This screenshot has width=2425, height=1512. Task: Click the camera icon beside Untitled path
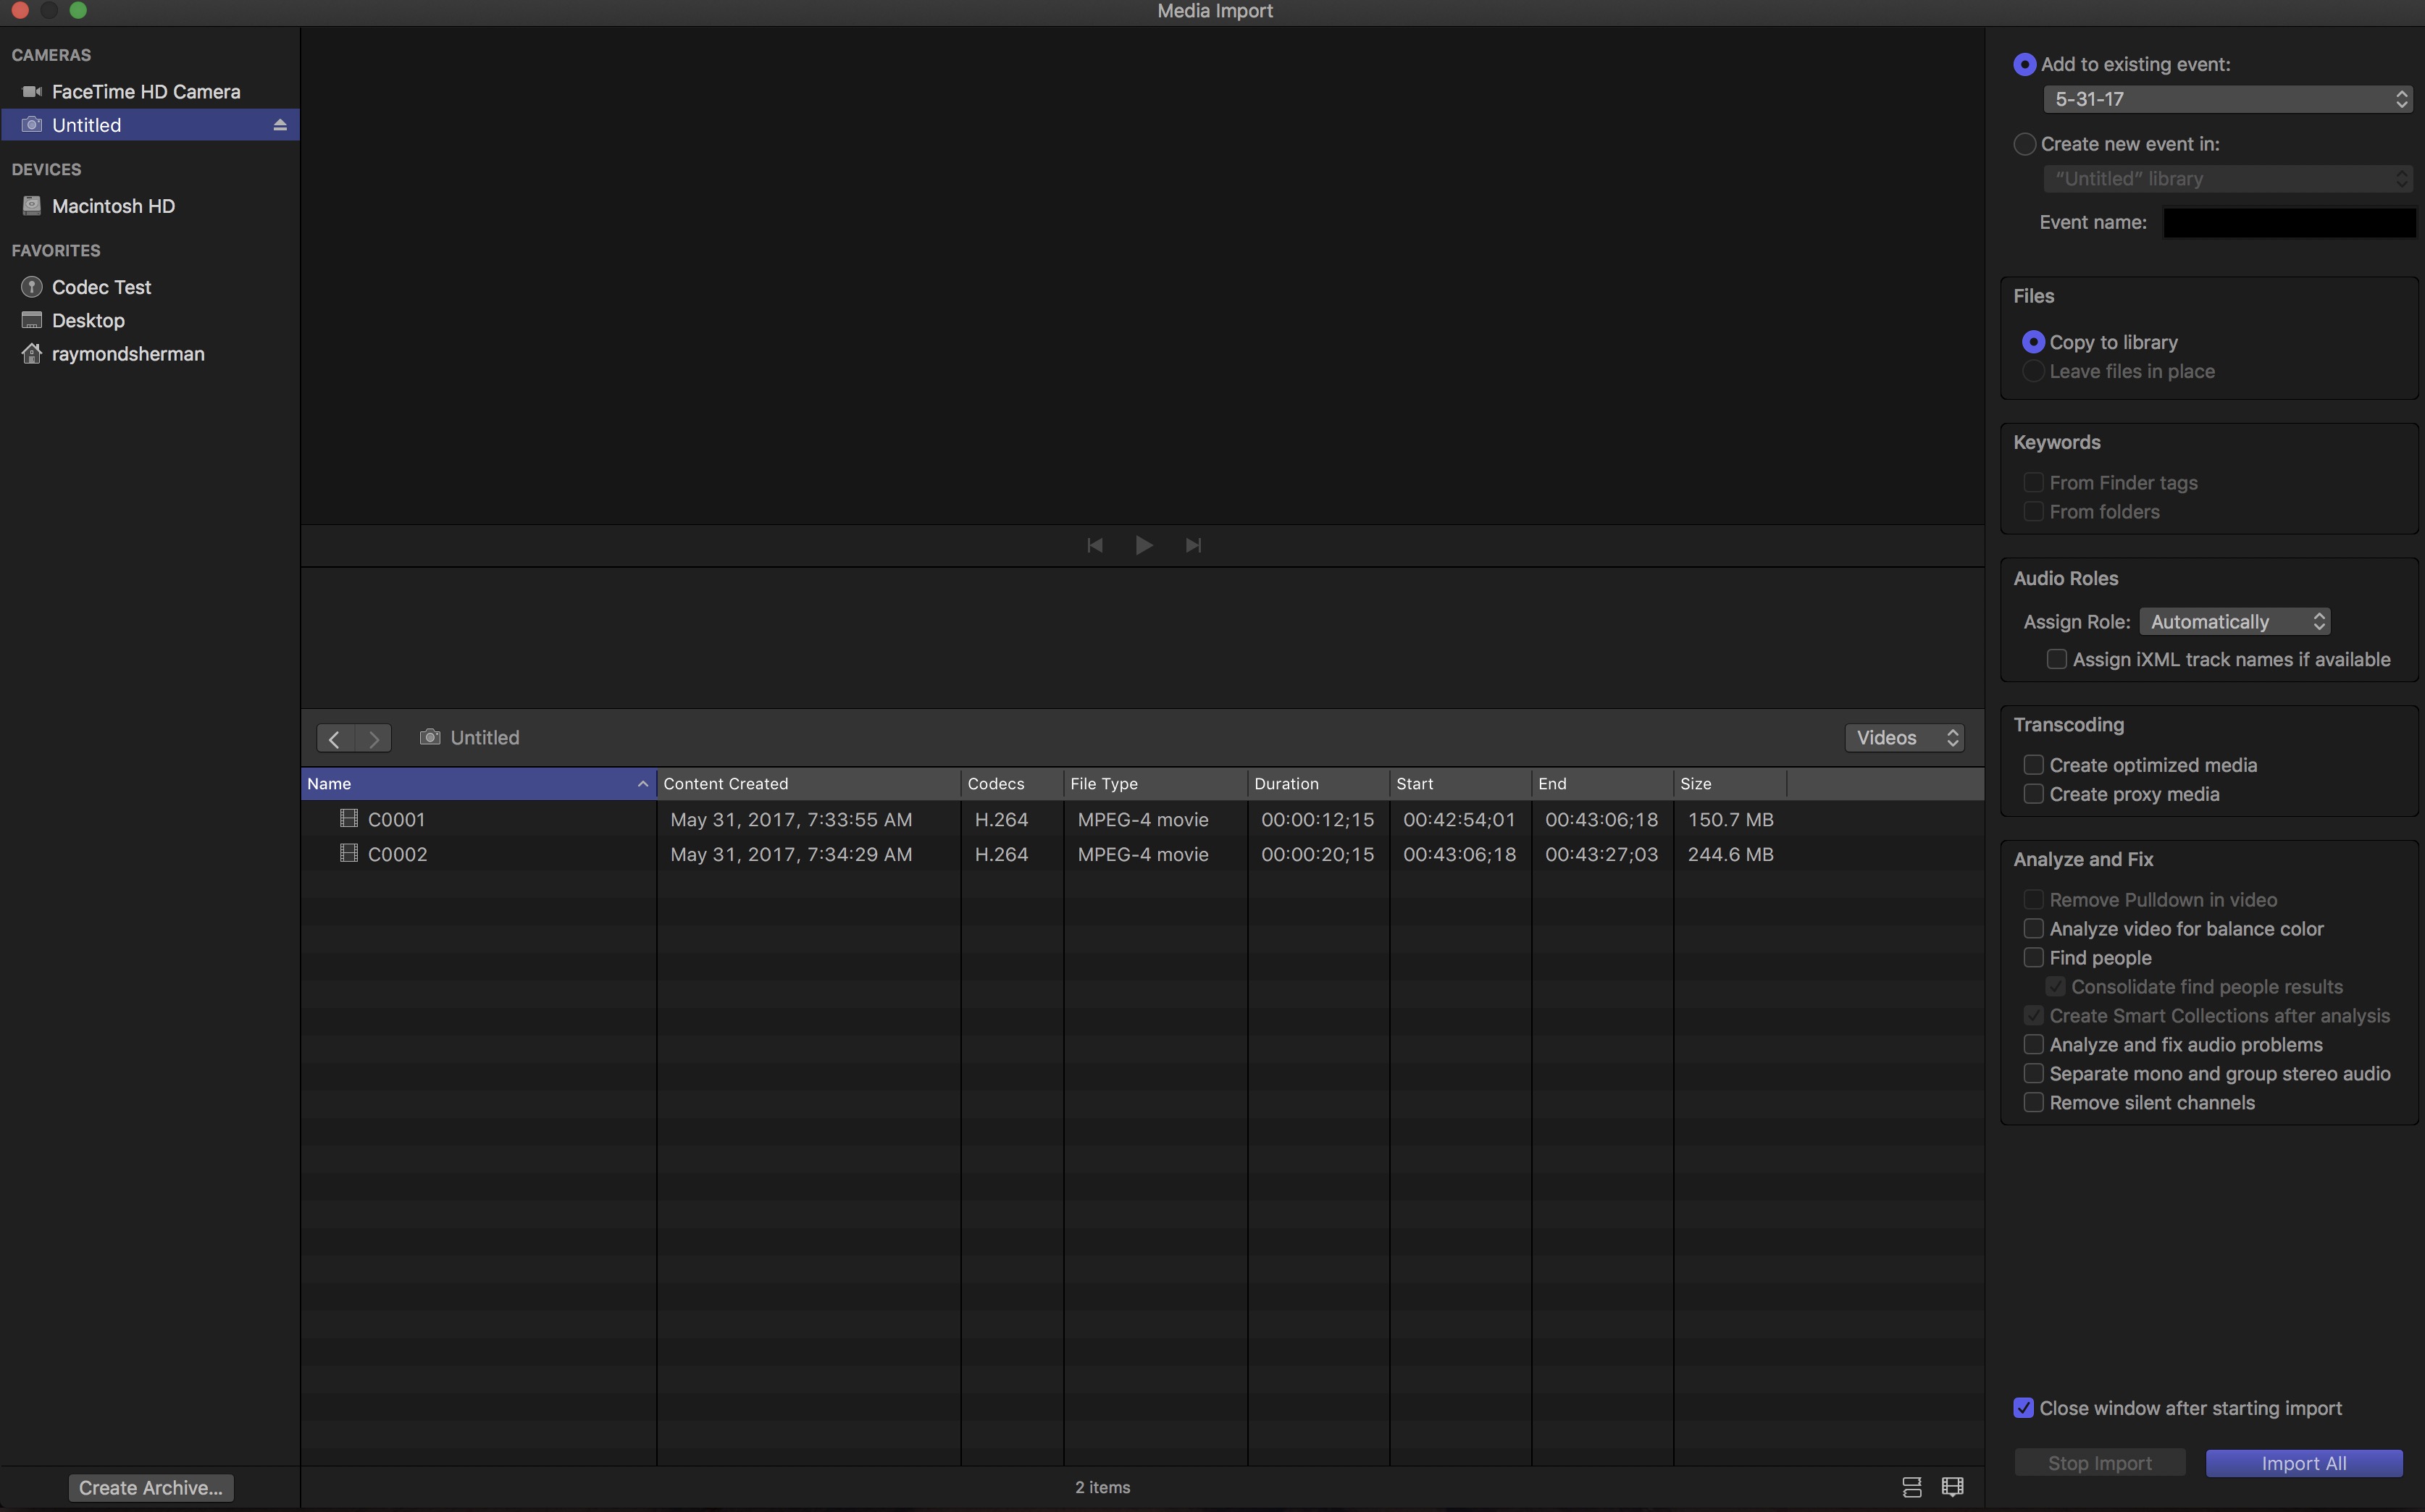point(430,737)
